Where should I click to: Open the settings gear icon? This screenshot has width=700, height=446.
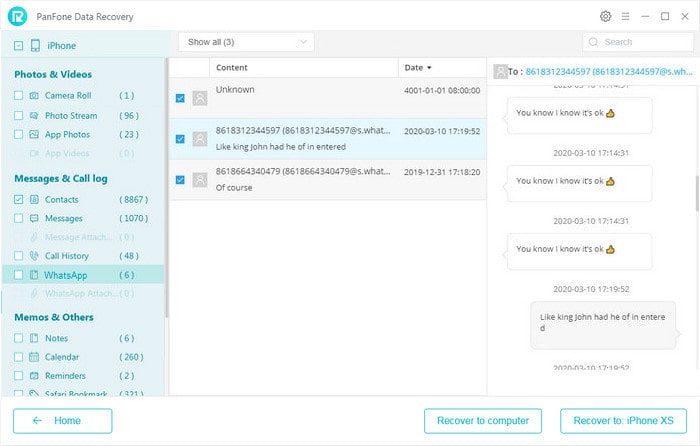point(605,17)
